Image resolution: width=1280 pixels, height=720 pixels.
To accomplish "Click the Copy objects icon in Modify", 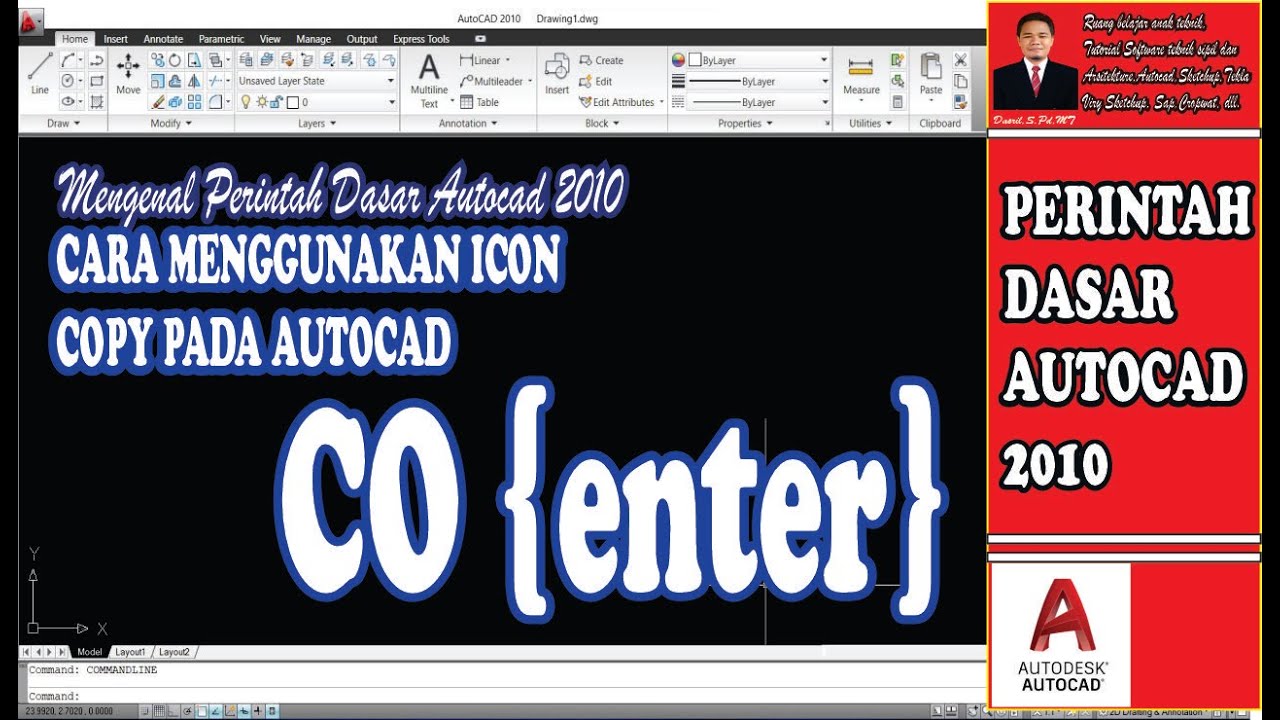I will 158,60.
